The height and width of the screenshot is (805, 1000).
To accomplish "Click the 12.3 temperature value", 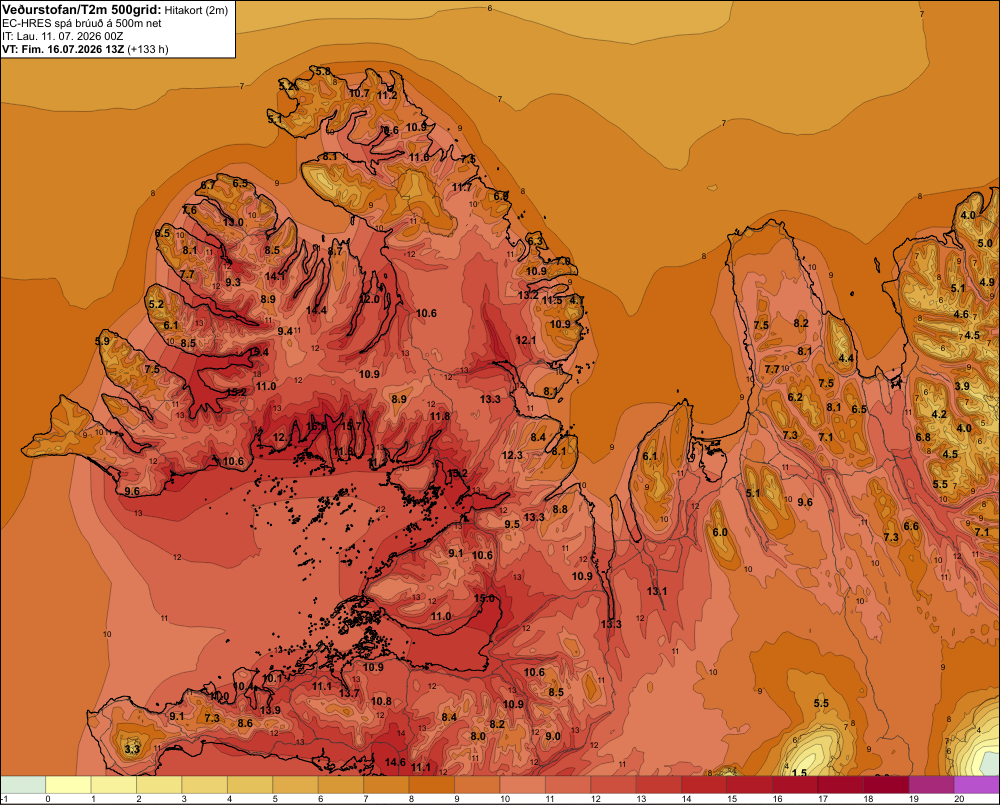I will pyautogui.click(x=512, y=455).
